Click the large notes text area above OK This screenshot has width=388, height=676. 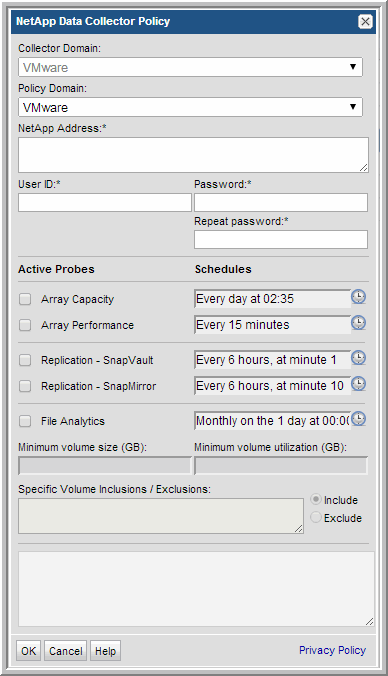point(196,589)
